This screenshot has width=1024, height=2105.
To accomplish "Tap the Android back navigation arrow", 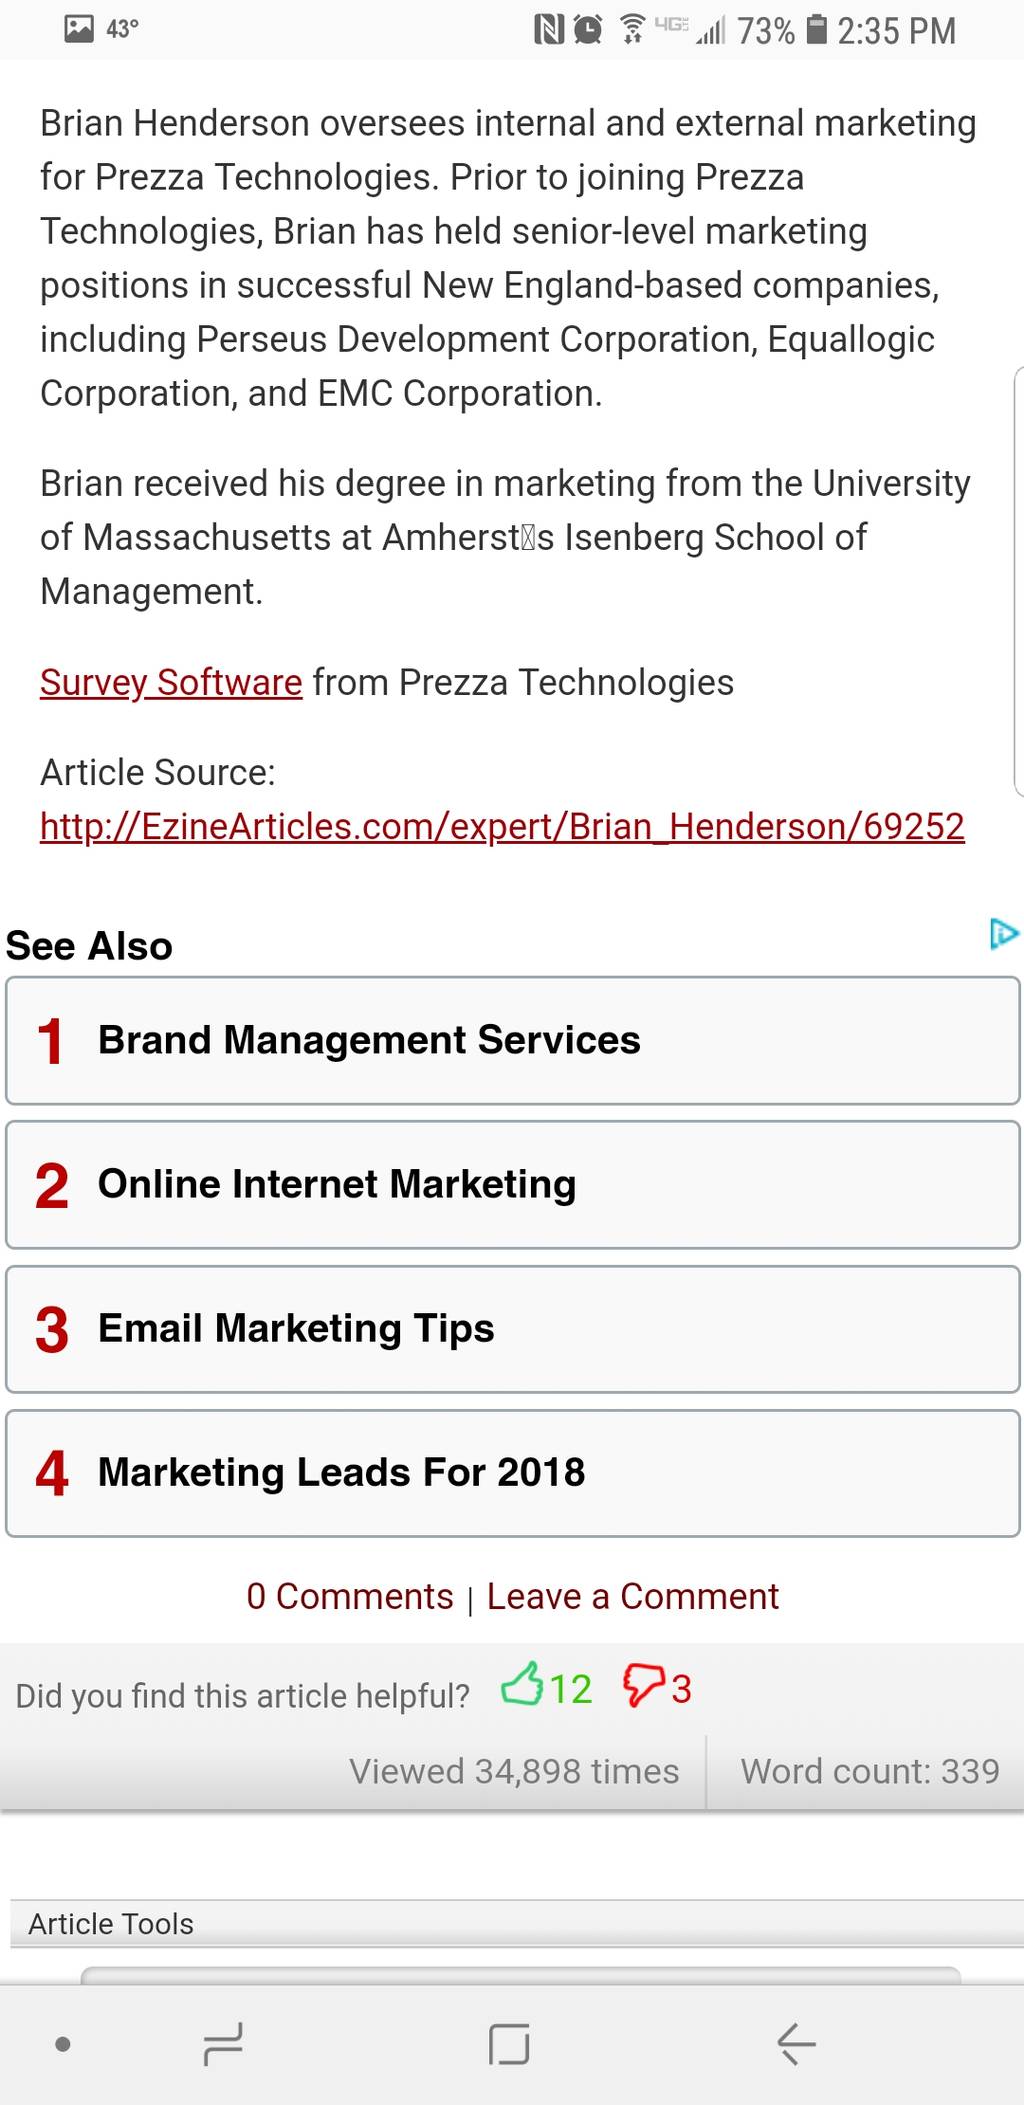I will [x=796, y=2043].
